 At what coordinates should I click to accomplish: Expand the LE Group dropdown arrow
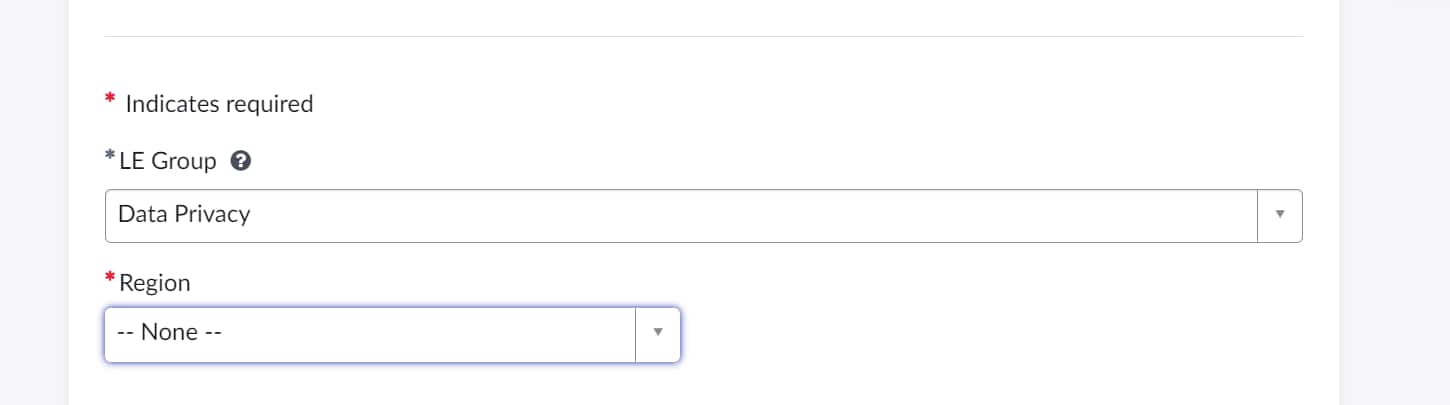pyautogui.click(x=1279, y=214)
